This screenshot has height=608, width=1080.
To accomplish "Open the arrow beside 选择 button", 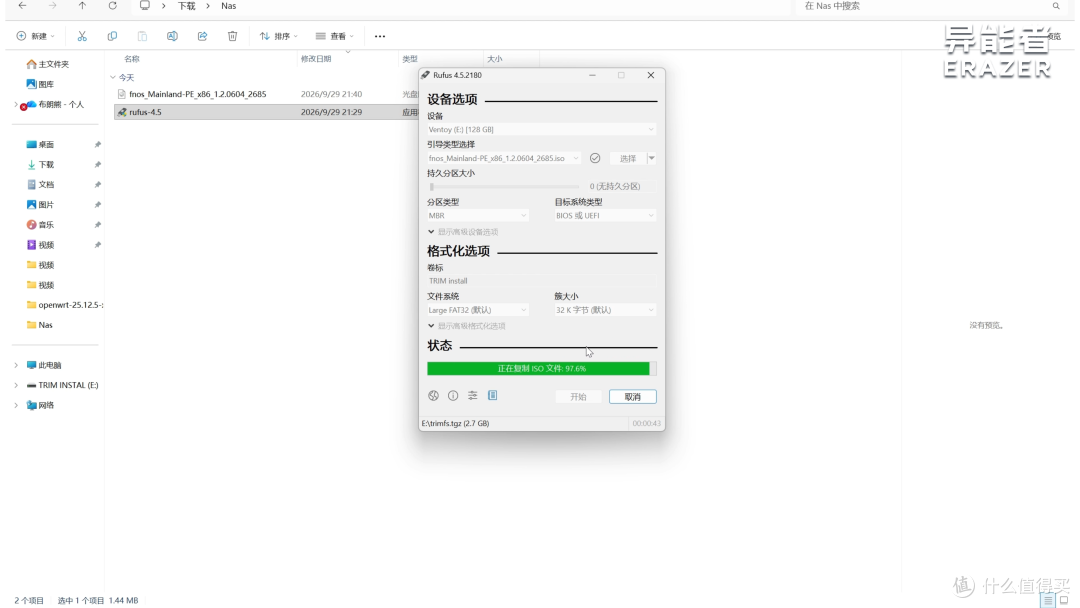I will tap(652, 158).
